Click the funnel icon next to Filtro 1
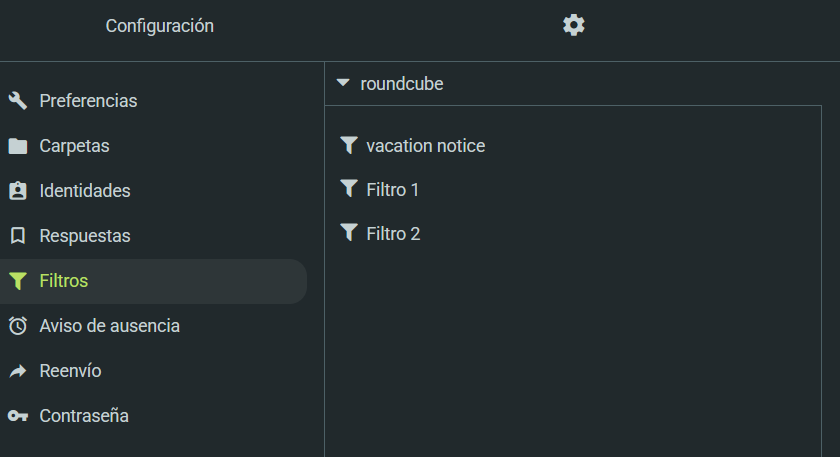 point(348,189)
